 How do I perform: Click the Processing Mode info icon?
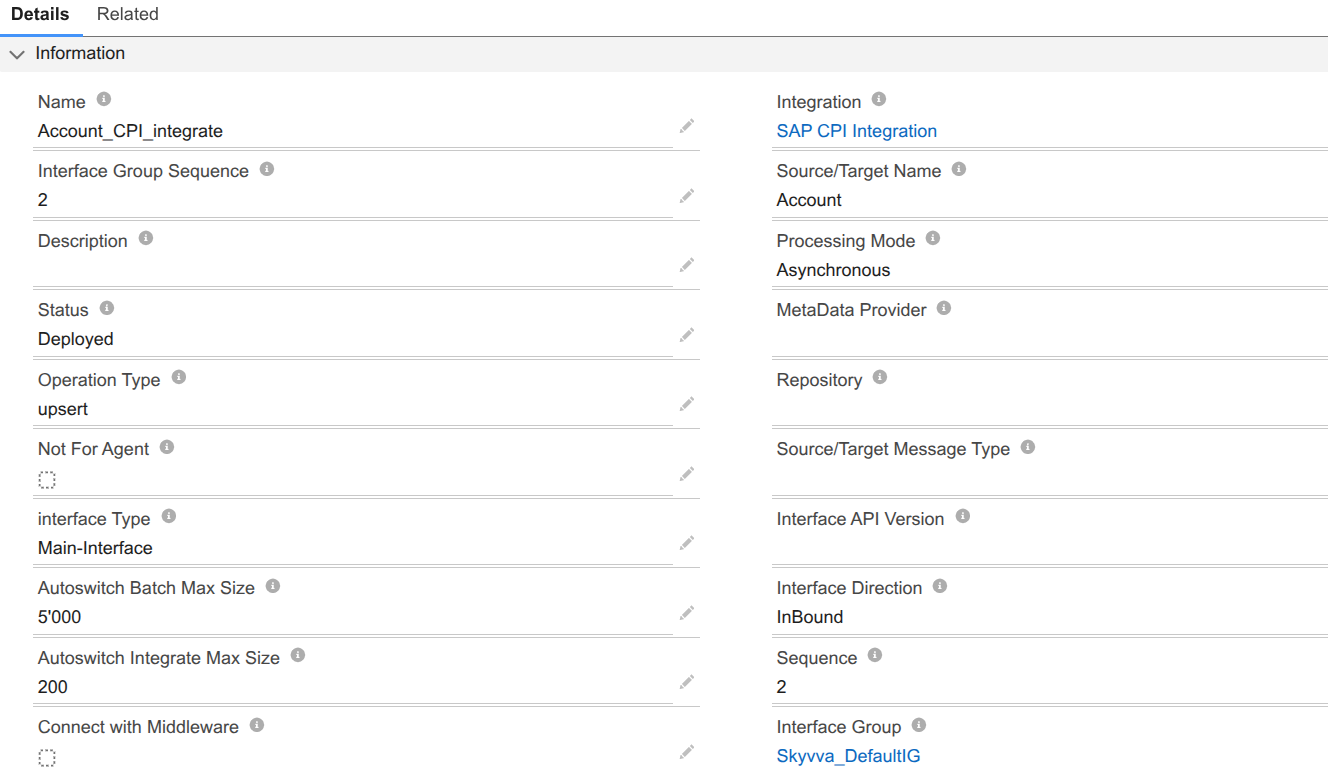point(933,239)
